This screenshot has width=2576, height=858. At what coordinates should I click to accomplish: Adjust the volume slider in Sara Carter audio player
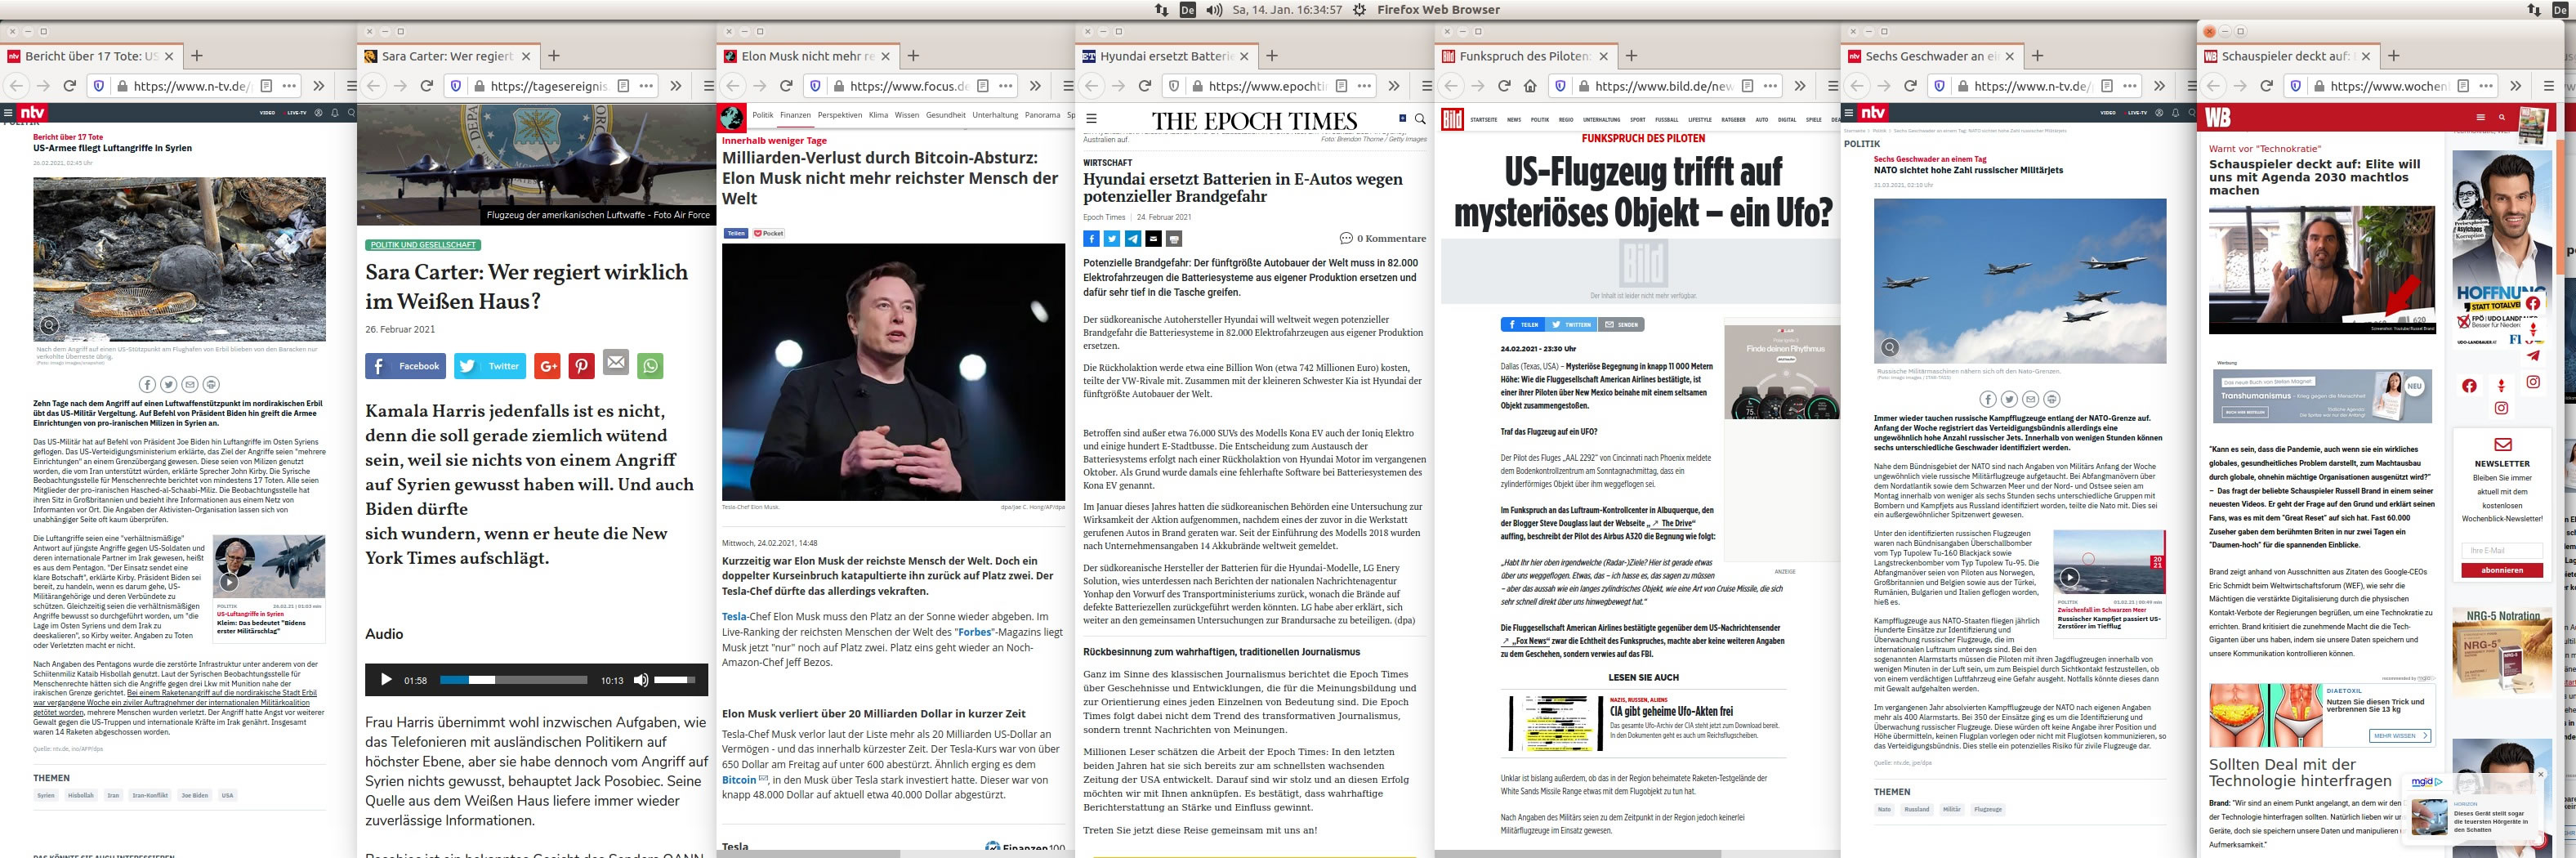pyautogui.click(x=675, y=680)
